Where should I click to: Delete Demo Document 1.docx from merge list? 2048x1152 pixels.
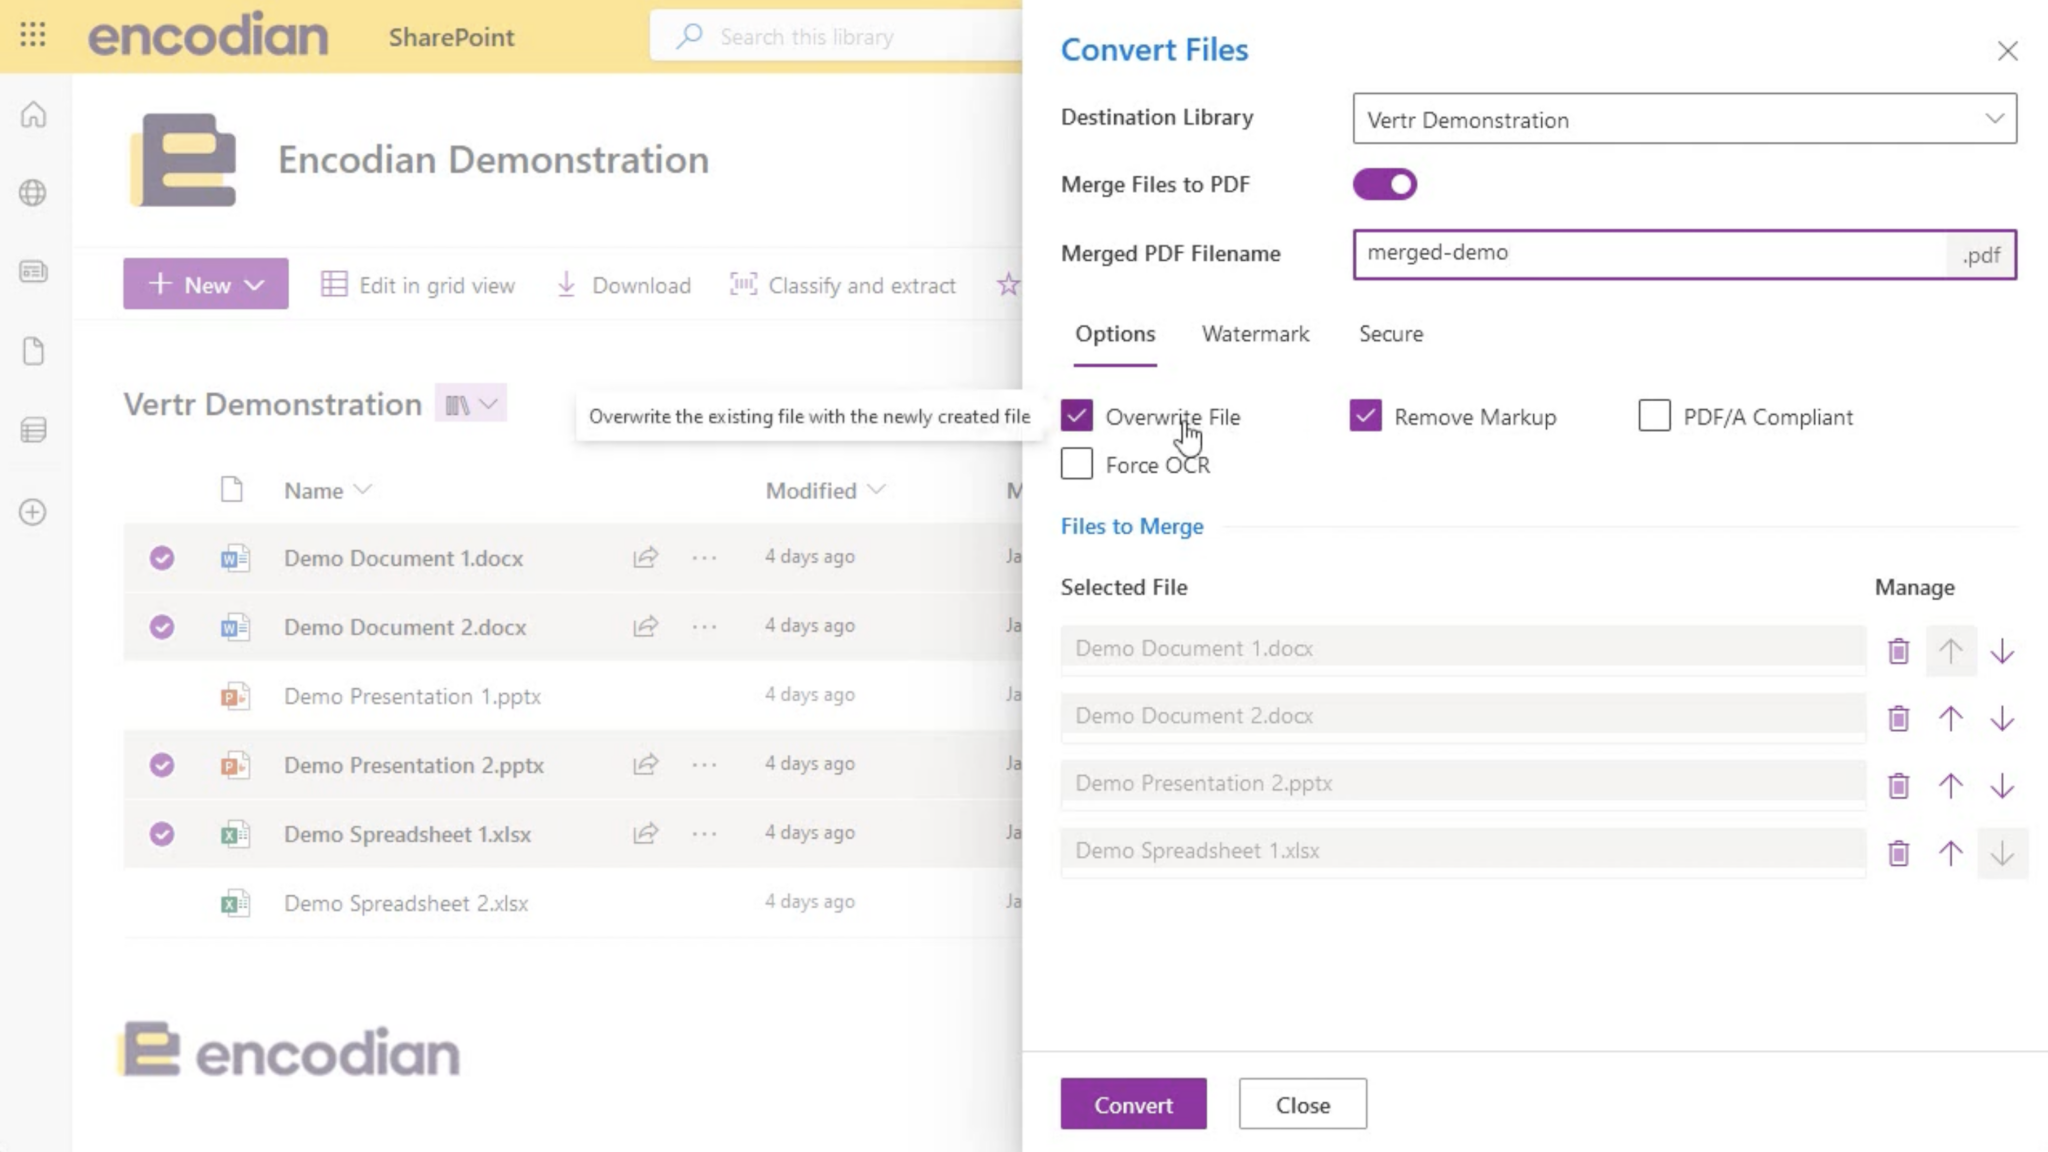pyautogui.click(x=1898, y=651)
